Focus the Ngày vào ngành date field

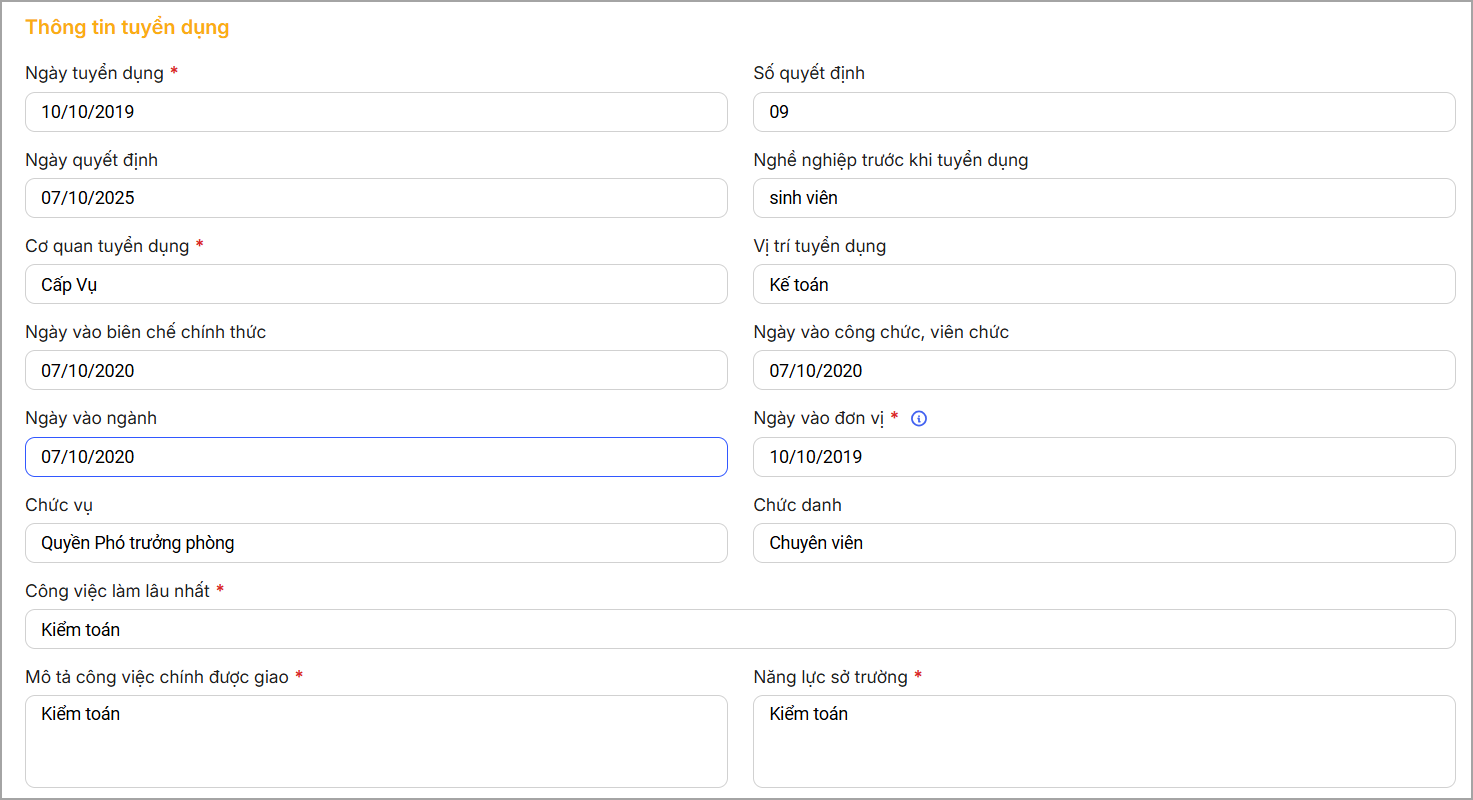(x=376, y=457)
